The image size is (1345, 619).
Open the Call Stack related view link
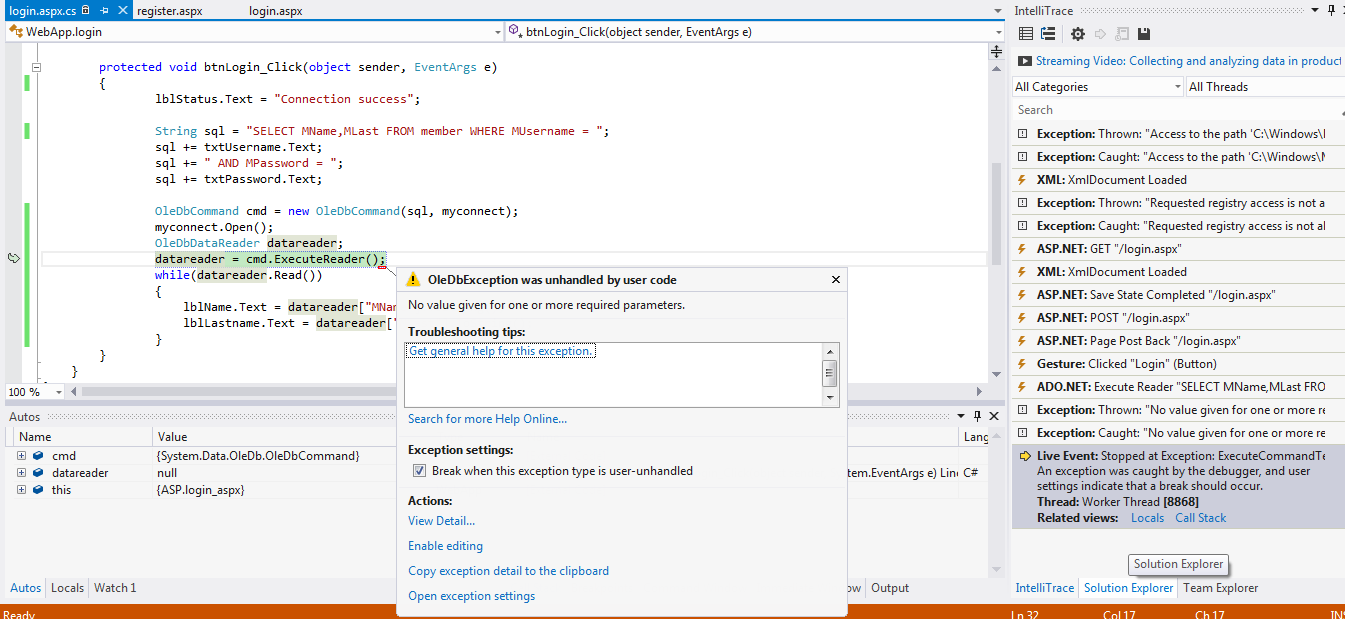pos(1200,518)
